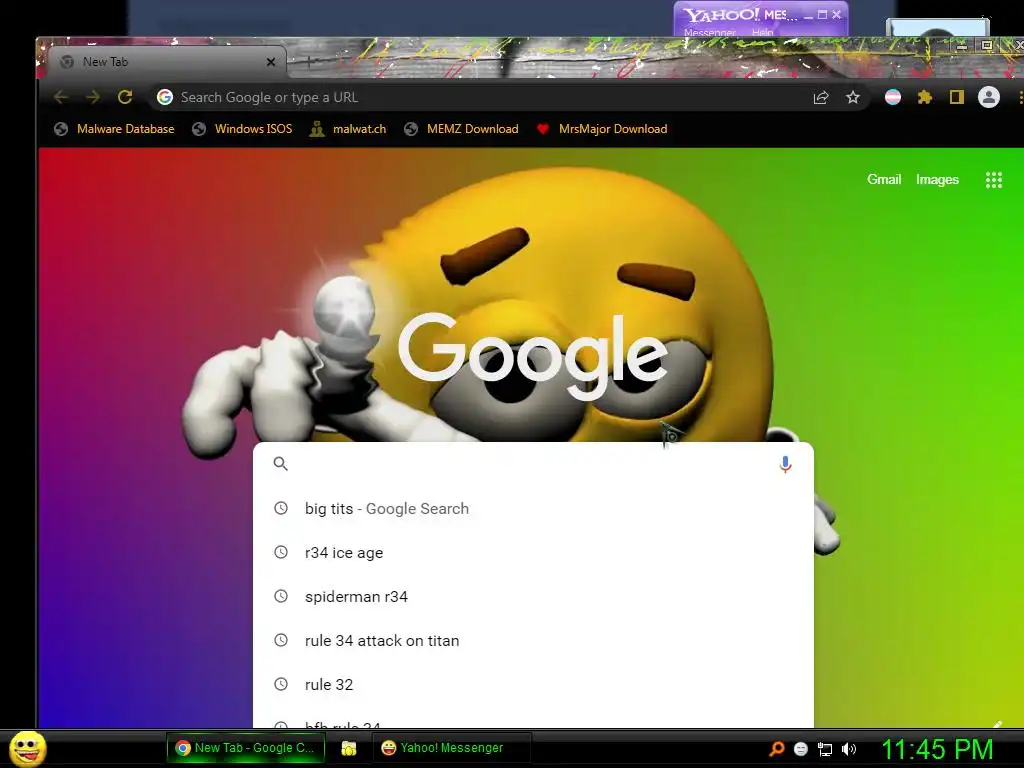Select the New Tab browser tab
Screen dimensions: 1024x768
click(167, 62)
